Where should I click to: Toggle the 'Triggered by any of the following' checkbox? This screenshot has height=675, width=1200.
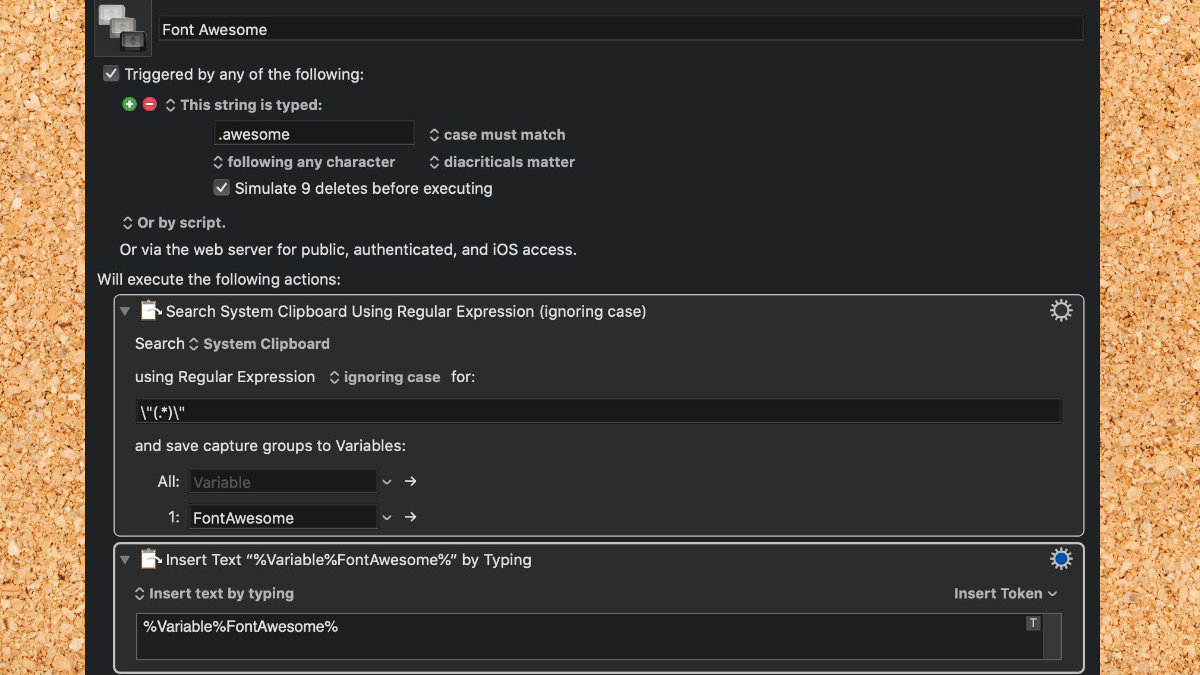tap(112, 74)
